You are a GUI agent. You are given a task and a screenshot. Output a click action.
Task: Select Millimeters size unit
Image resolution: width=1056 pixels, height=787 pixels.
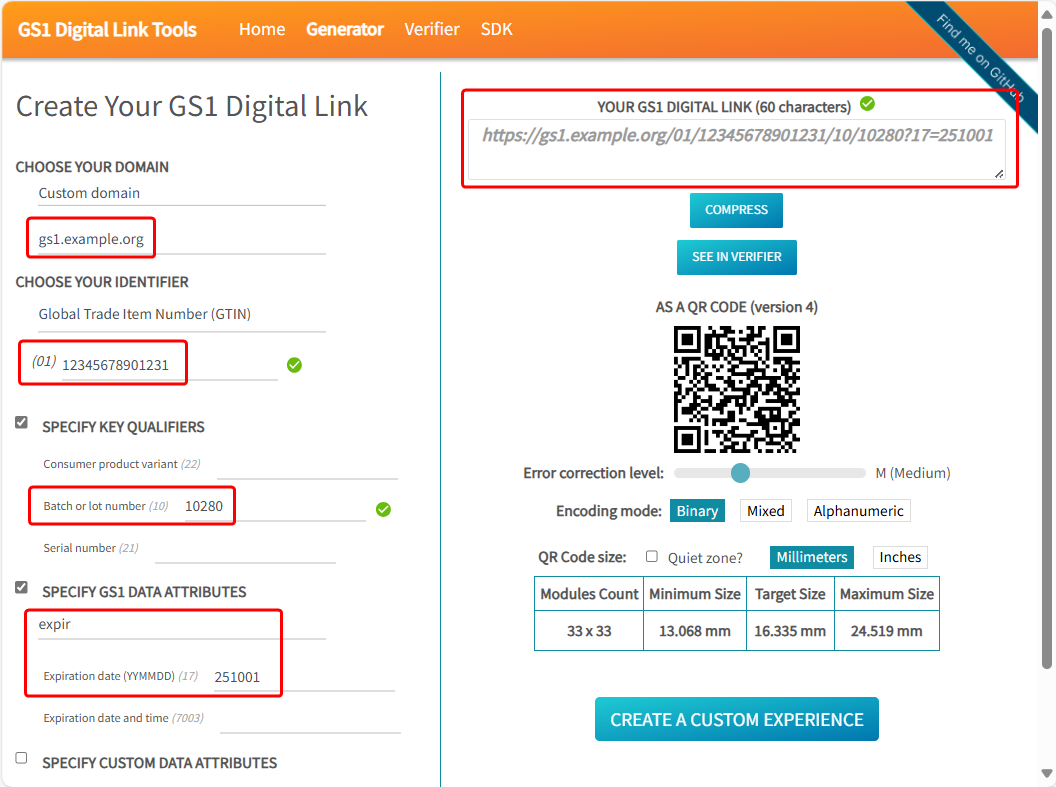coord(812,557)
